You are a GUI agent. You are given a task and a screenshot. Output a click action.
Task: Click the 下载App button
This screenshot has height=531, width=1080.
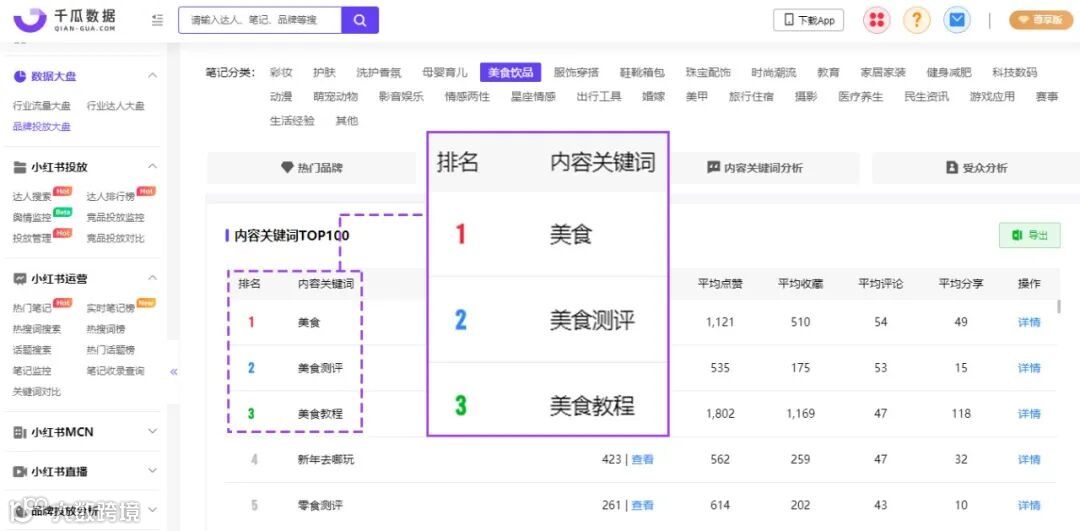point(809,21)
